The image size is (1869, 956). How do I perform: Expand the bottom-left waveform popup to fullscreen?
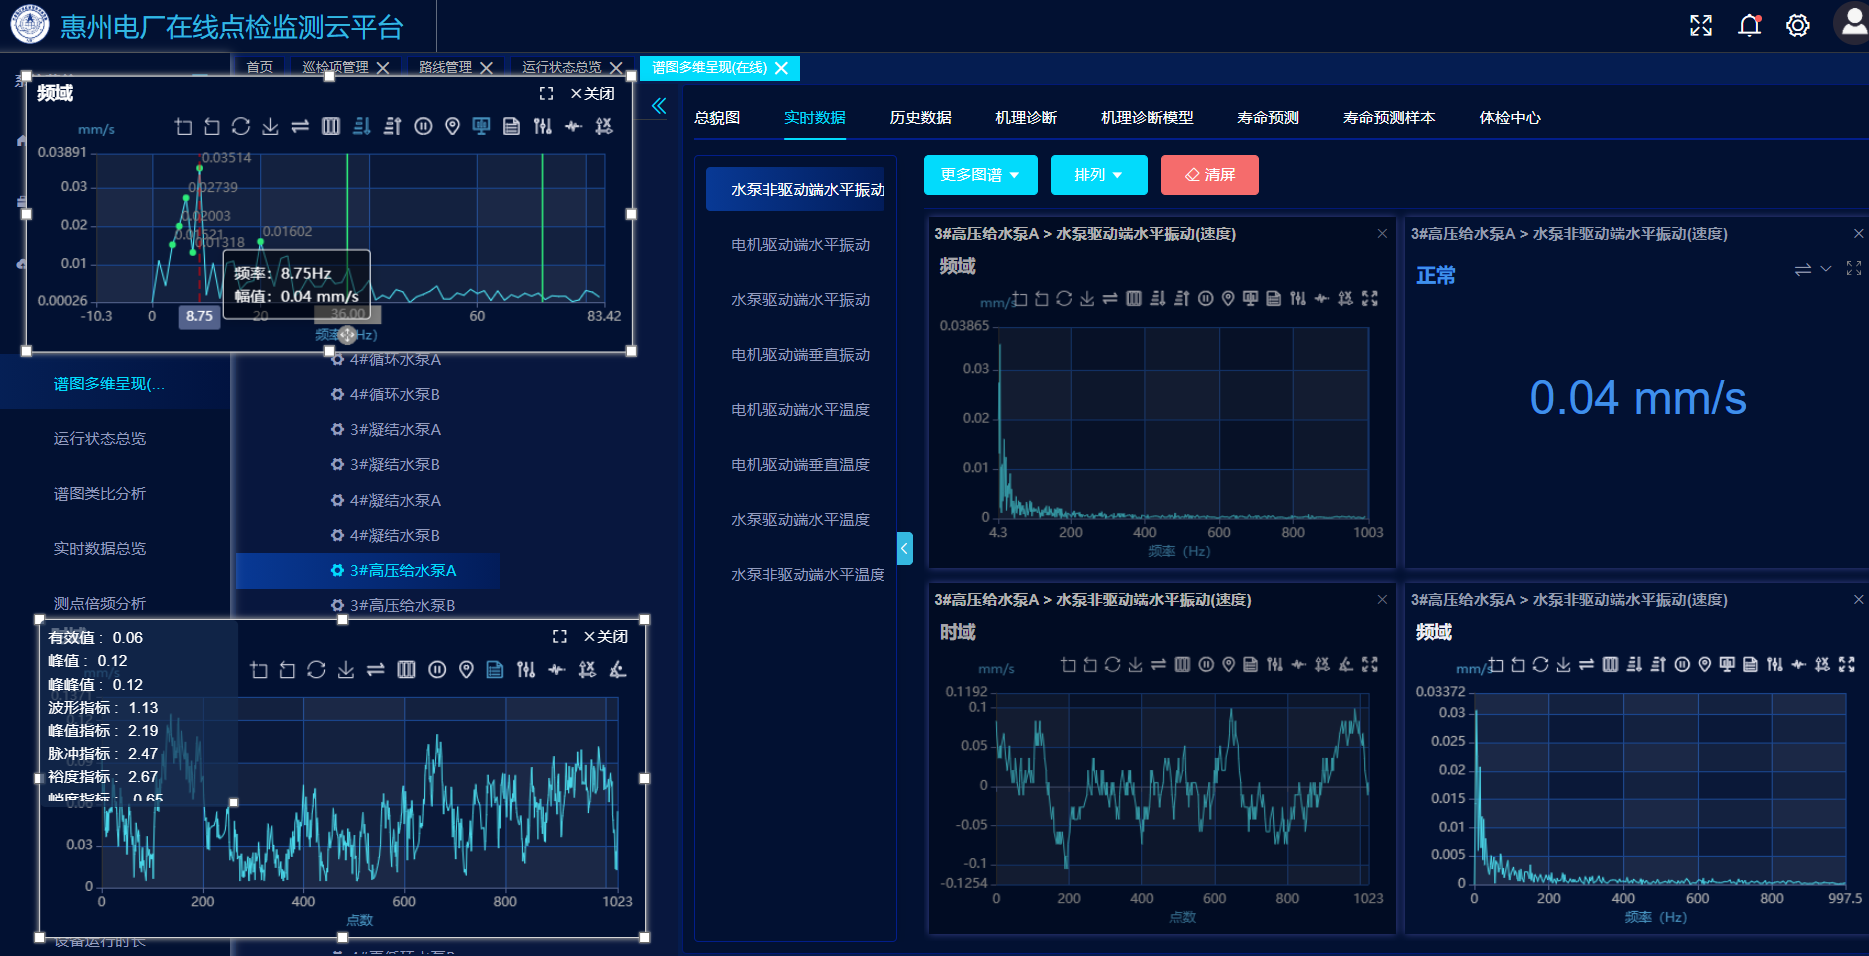(x=560, y=637)
